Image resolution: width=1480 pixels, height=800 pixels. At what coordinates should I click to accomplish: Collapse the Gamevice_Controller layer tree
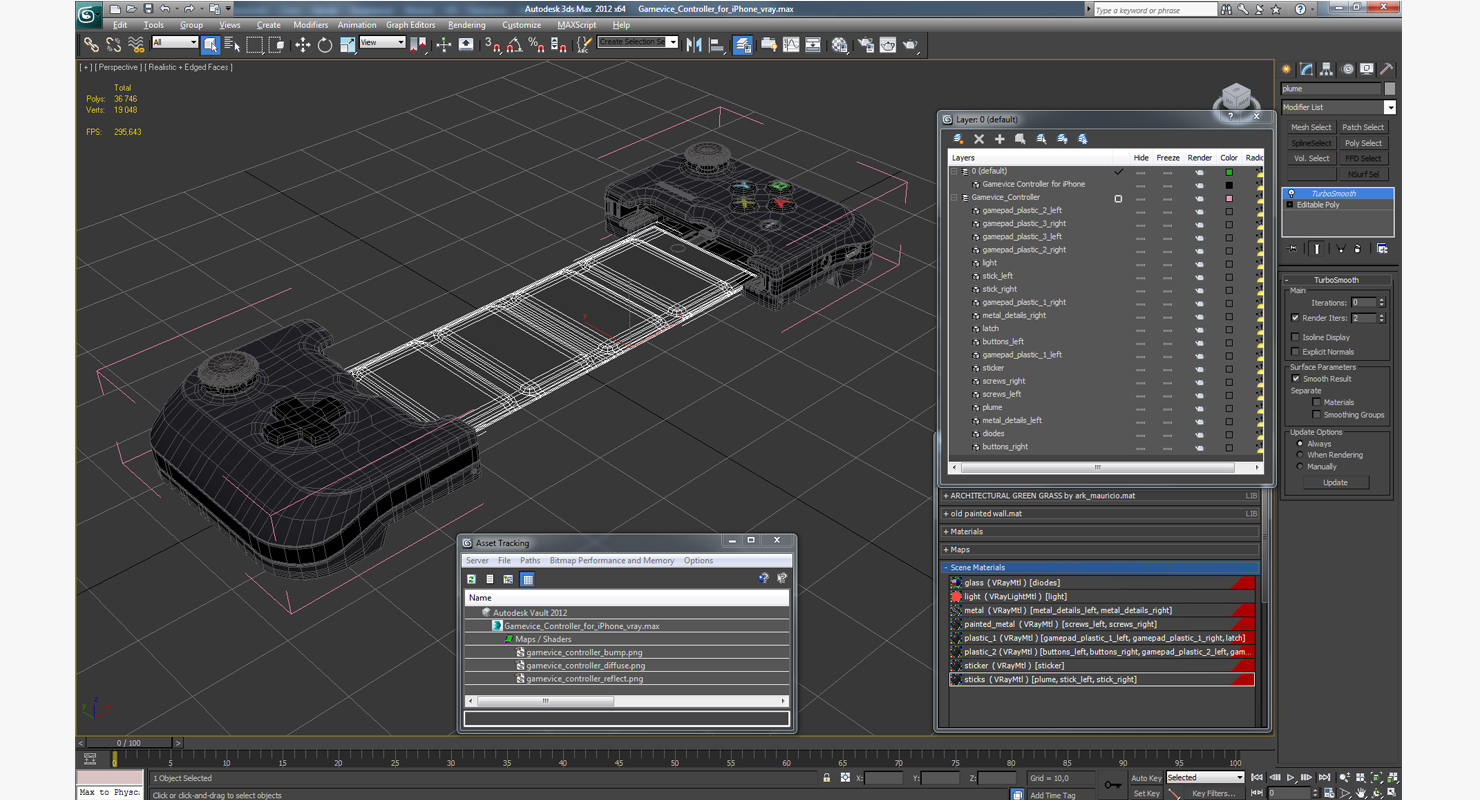click(x=955, y=198)
